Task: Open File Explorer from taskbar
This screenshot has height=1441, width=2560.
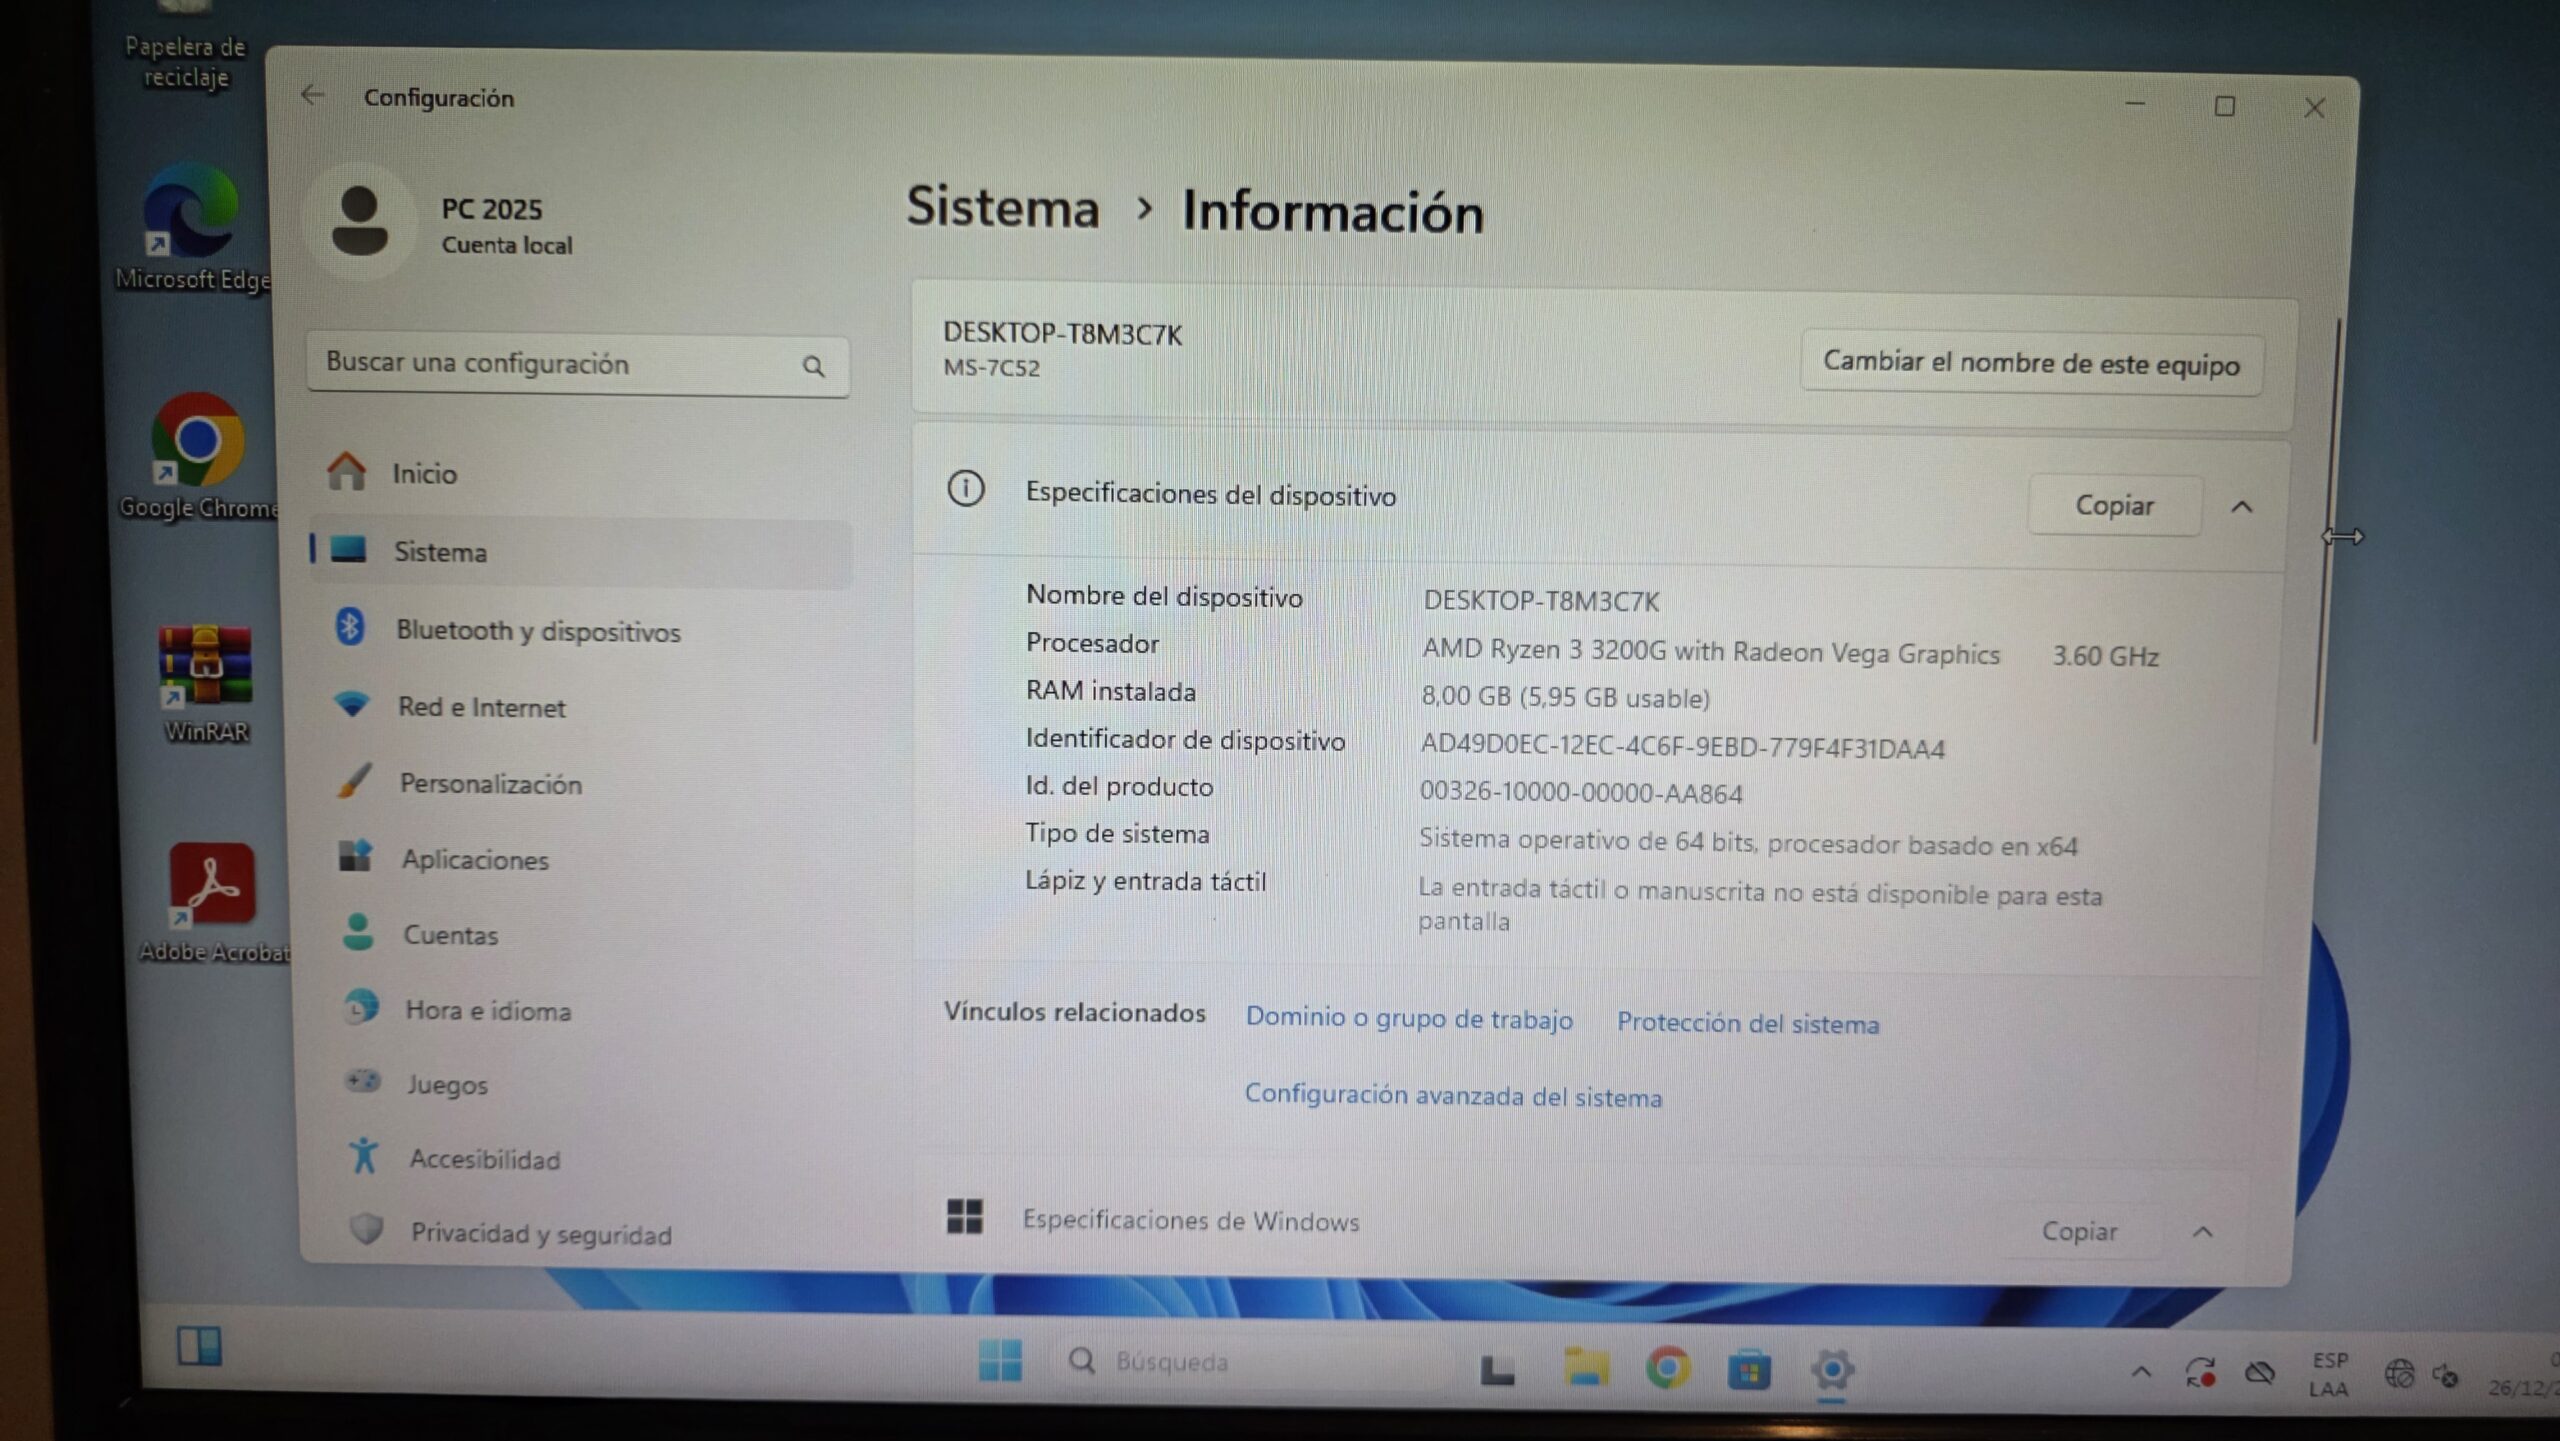Action: pyautogui.click(x=1586, y=1367)
